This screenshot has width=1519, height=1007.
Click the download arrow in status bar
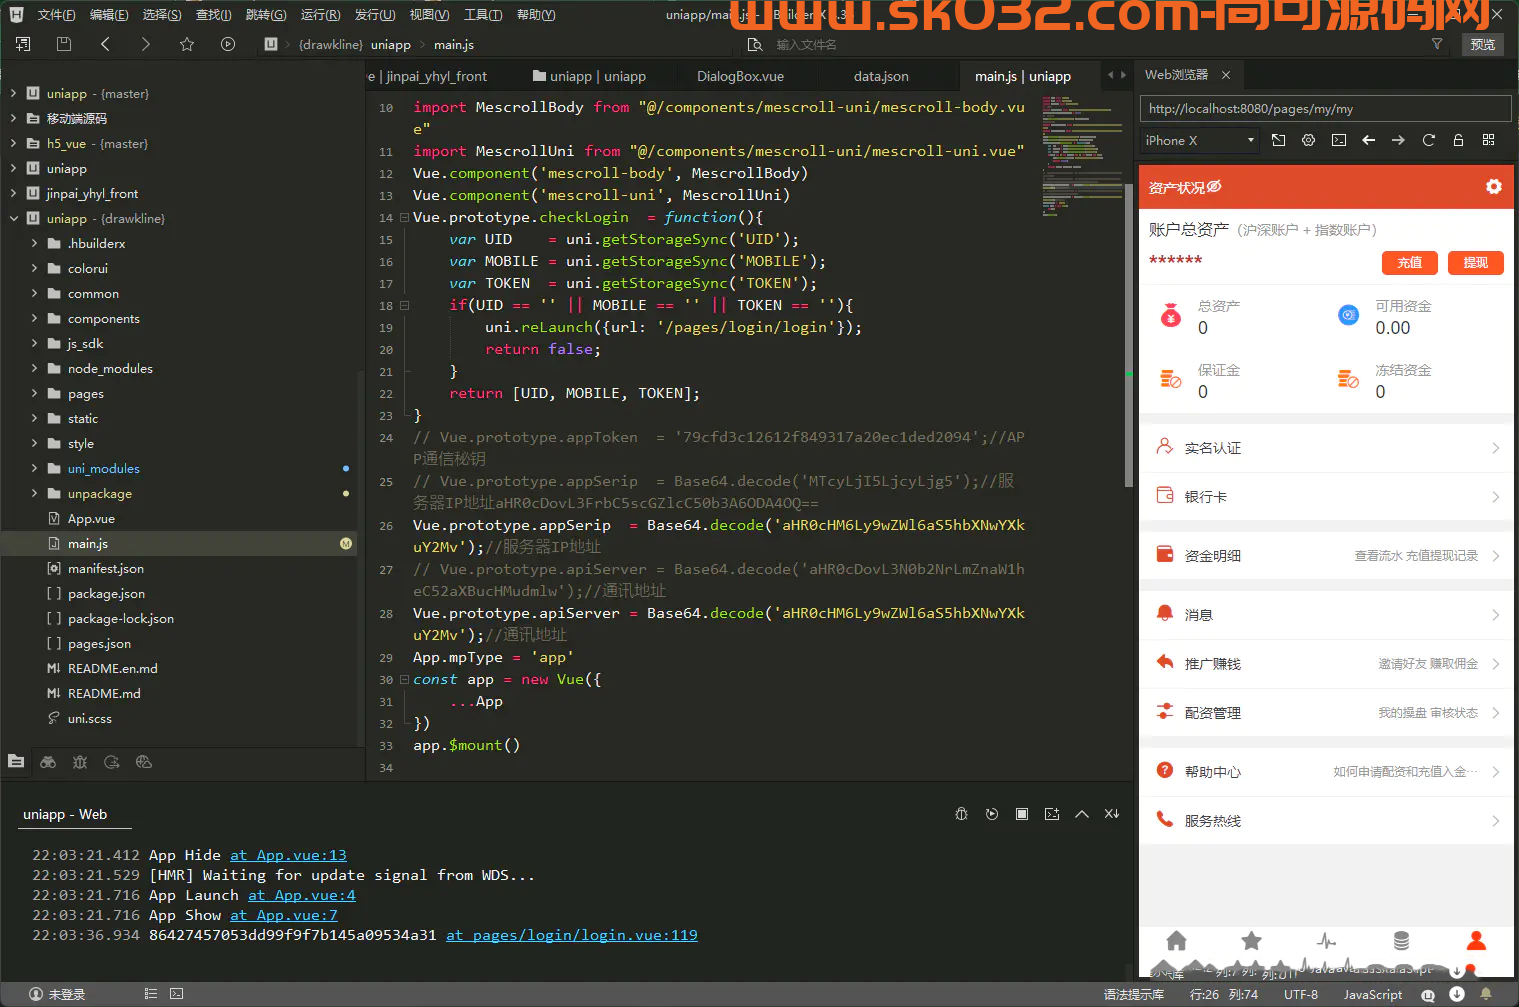[x=1457, y=994]
